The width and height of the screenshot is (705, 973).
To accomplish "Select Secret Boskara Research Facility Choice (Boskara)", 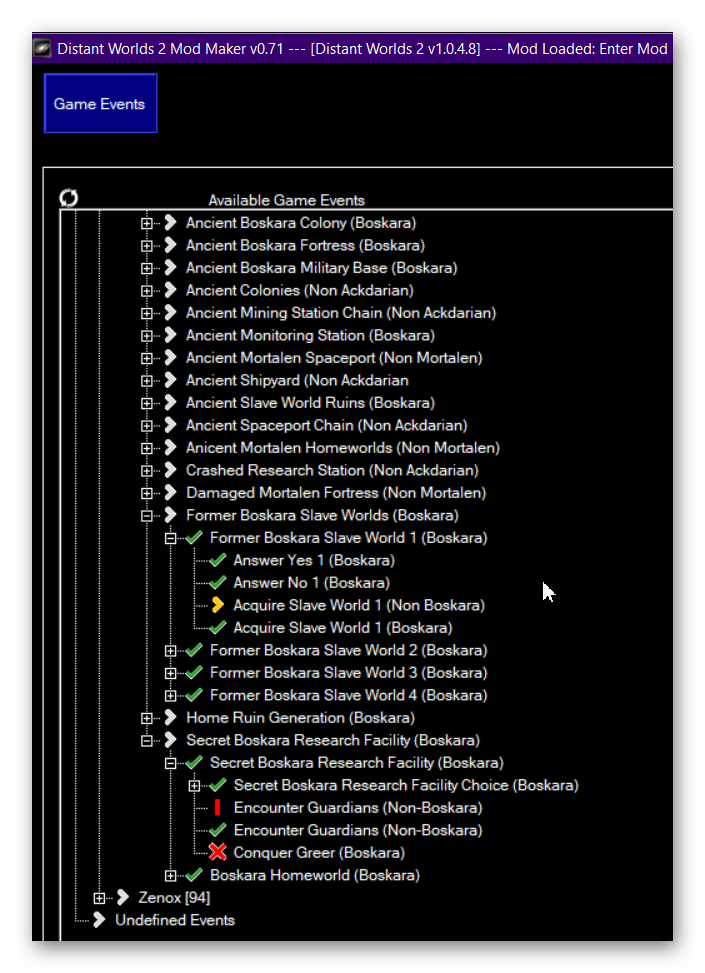I will (x=406, y=785).
